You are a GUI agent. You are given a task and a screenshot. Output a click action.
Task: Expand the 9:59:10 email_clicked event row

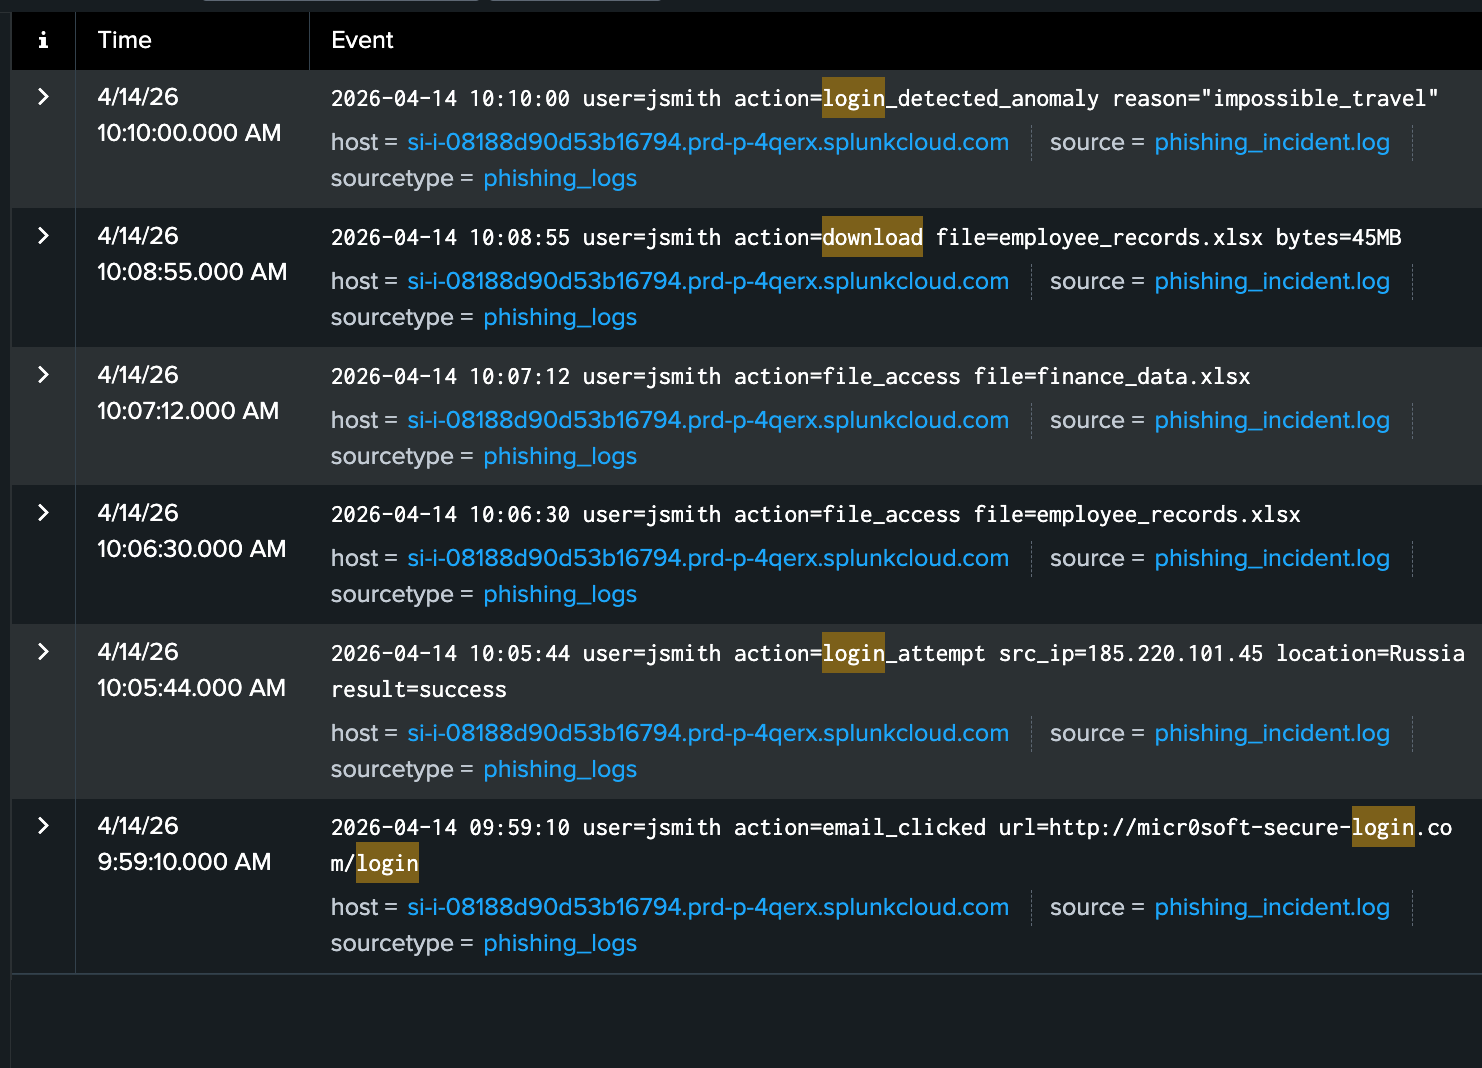pyautogui.click(x=43, y=826)
